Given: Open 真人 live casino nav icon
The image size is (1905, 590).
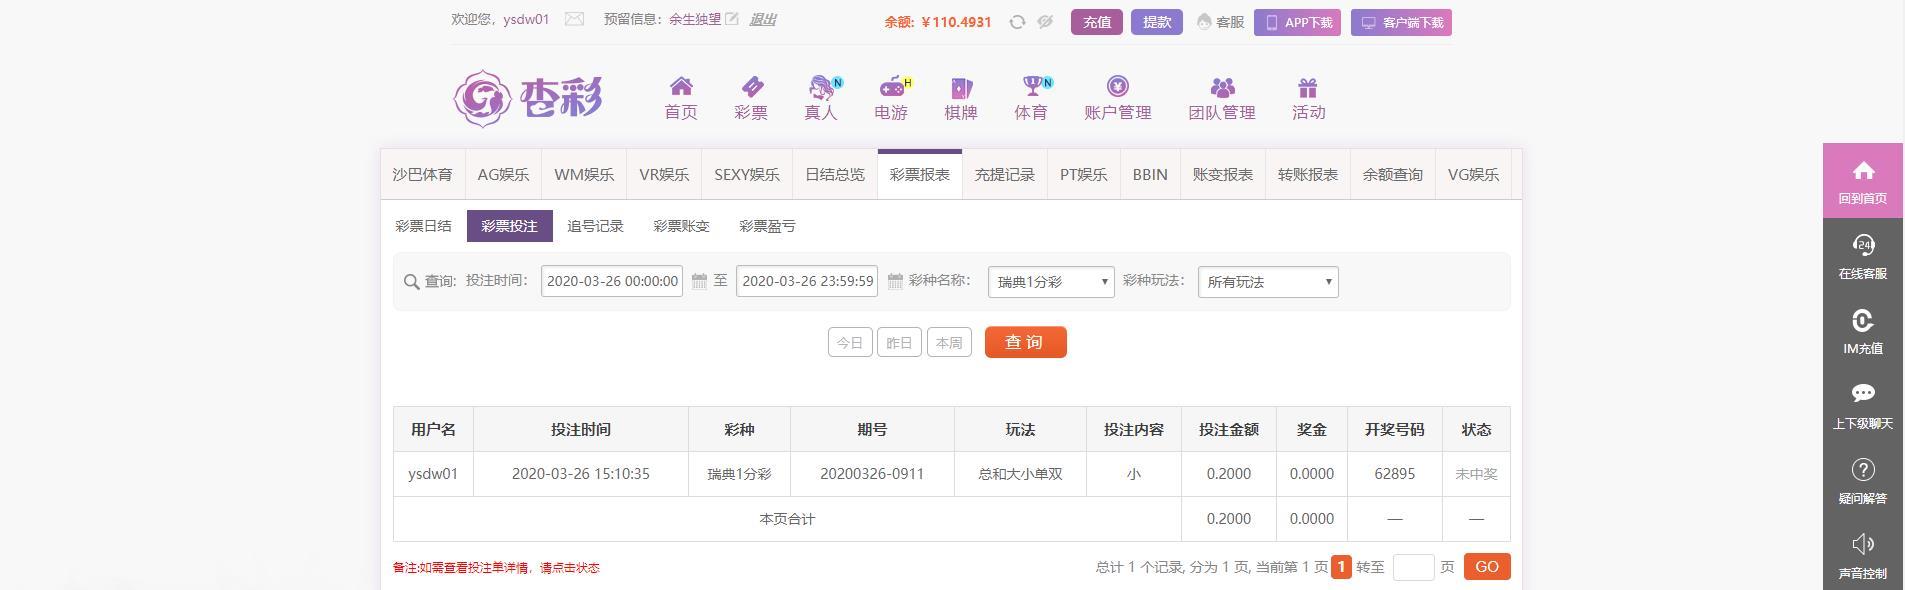Looking at the screenshot, I should point(821,98).
